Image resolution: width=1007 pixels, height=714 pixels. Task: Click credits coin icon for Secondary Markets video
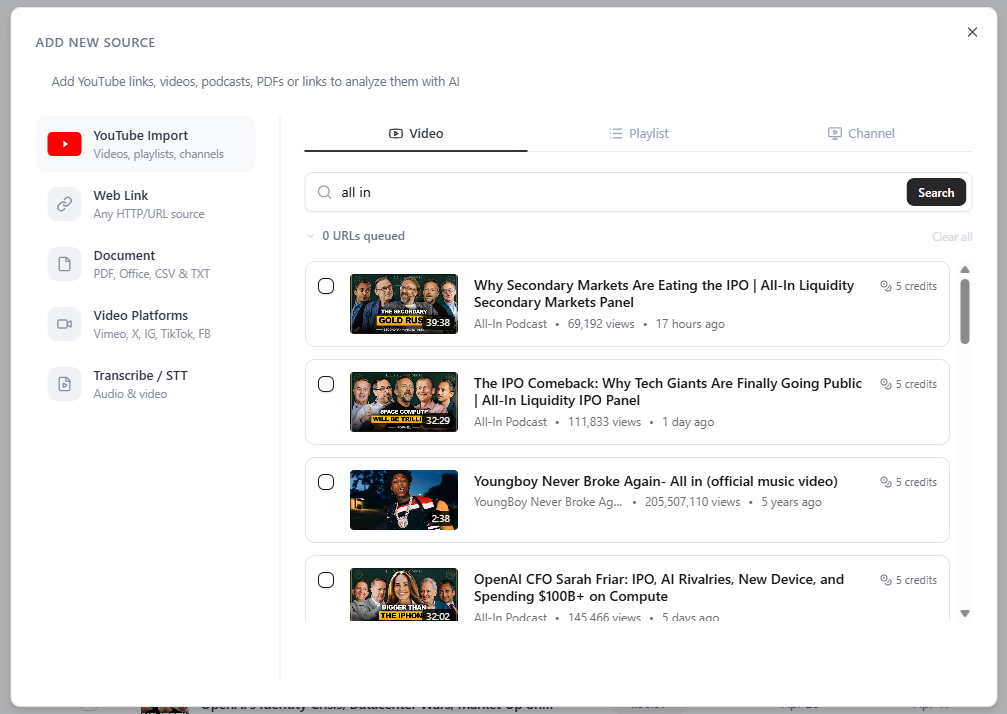(886, 286)
